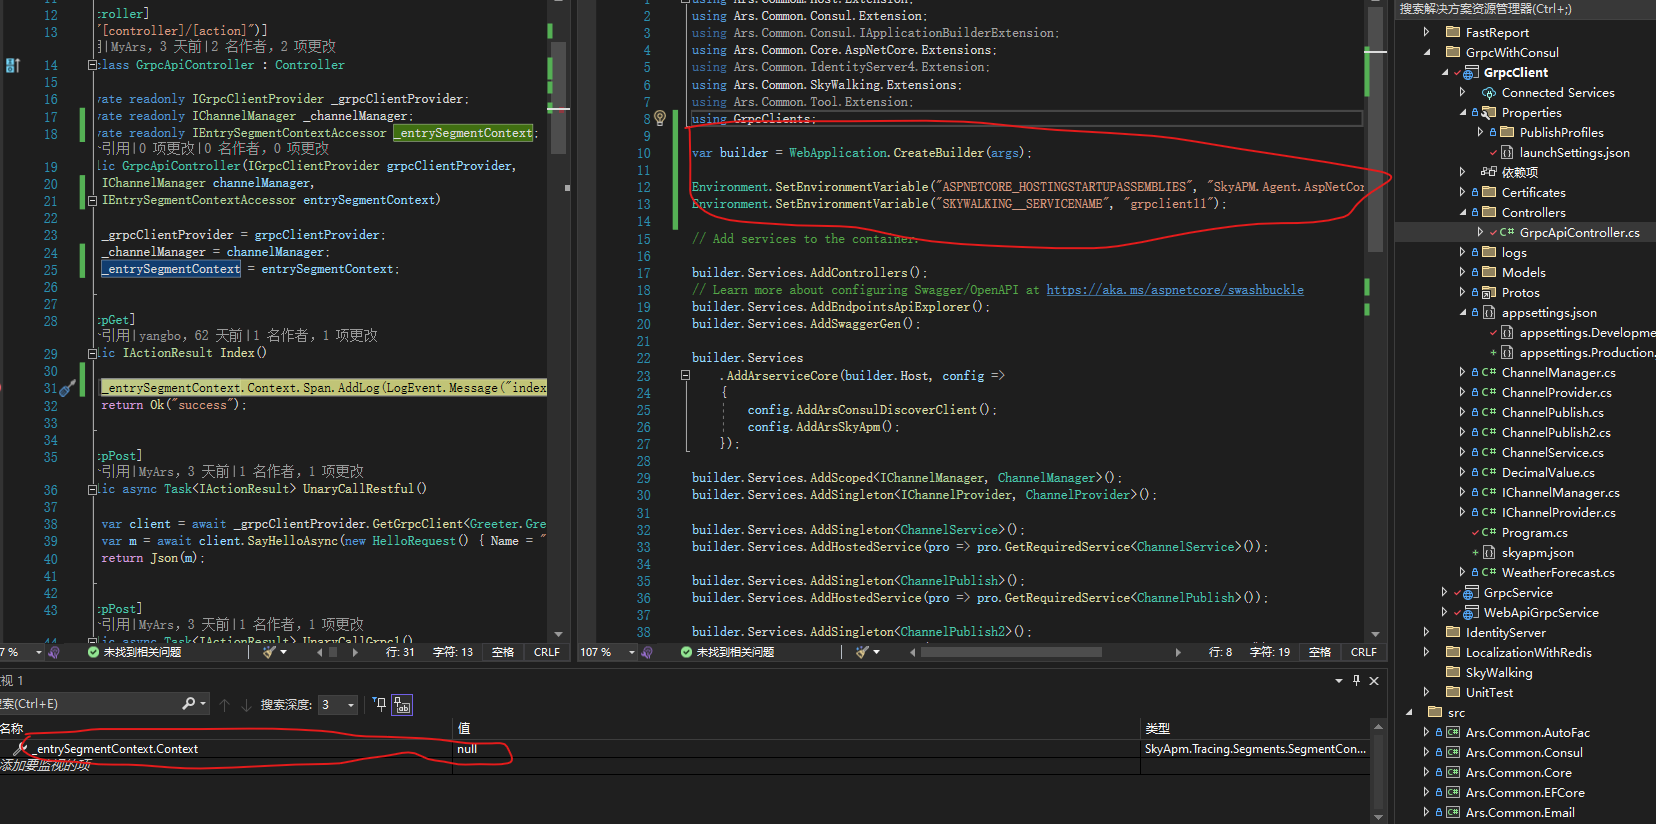The image size is (1656, 824).
Task: Select skyapm.json in Solution Explorer
Action: [x=1537, y=552]
